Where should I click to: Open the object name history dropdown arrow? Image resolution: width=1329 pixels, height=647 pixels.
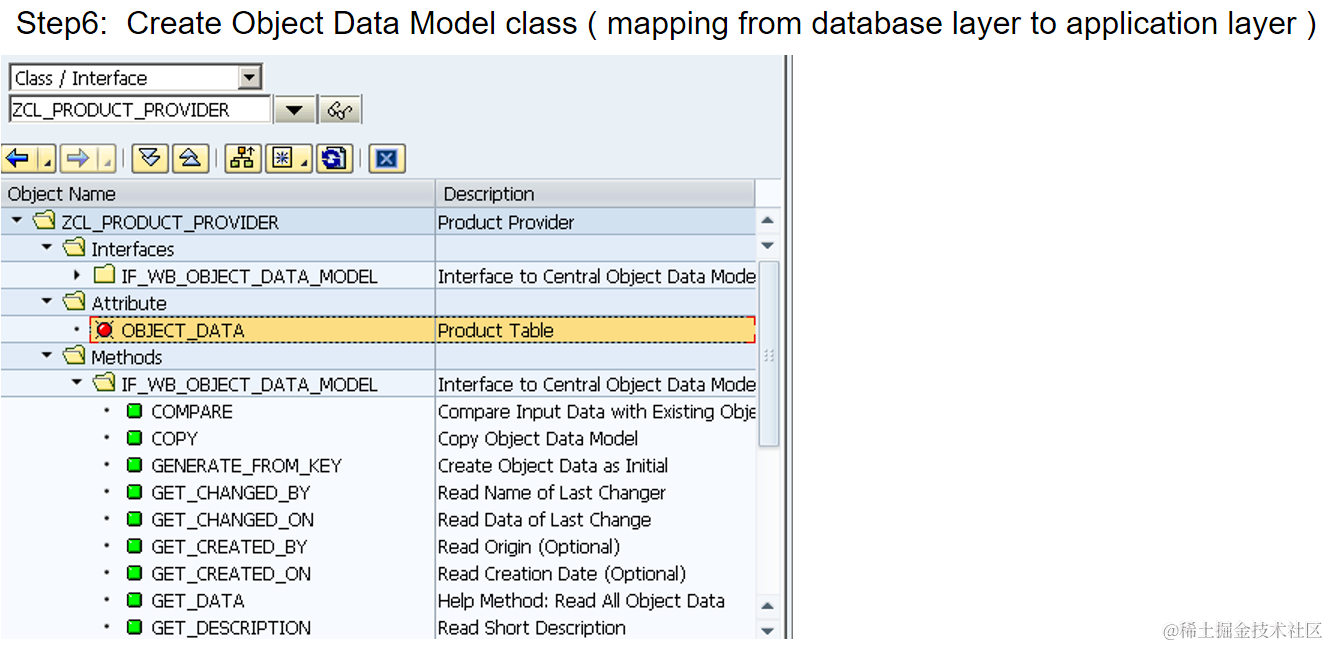click(x=294, y=110)
